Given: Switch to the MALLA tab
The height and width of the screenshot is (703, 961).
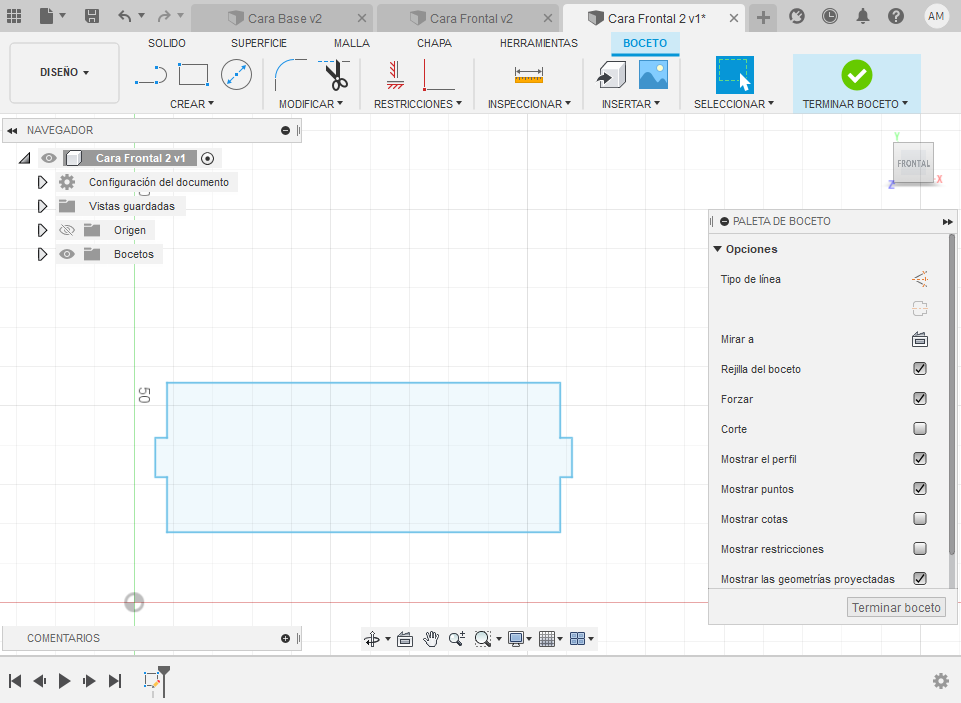Looking at the screenshot, I should click(x=352, y=43).
